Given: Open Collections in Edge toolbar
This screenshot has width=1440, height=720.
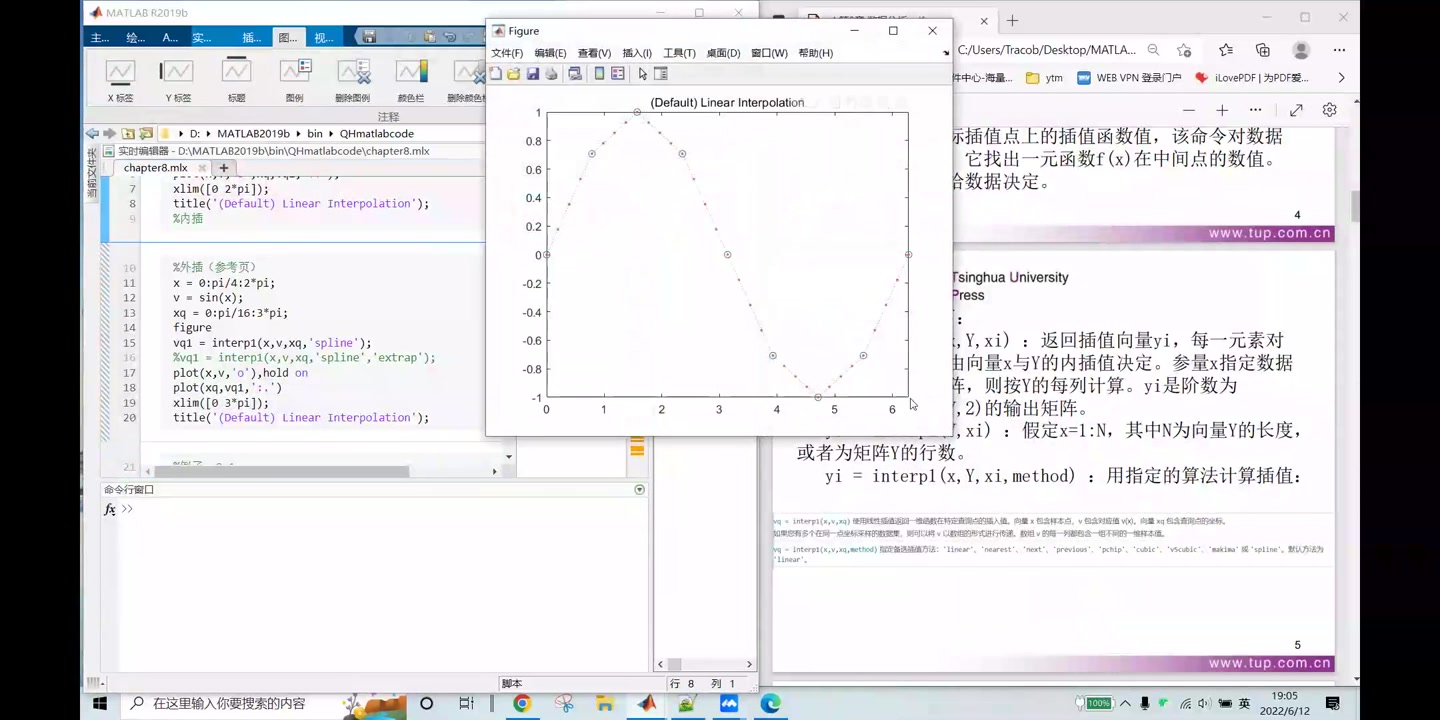Looking at the screenshot, I should pos(1263,50).
